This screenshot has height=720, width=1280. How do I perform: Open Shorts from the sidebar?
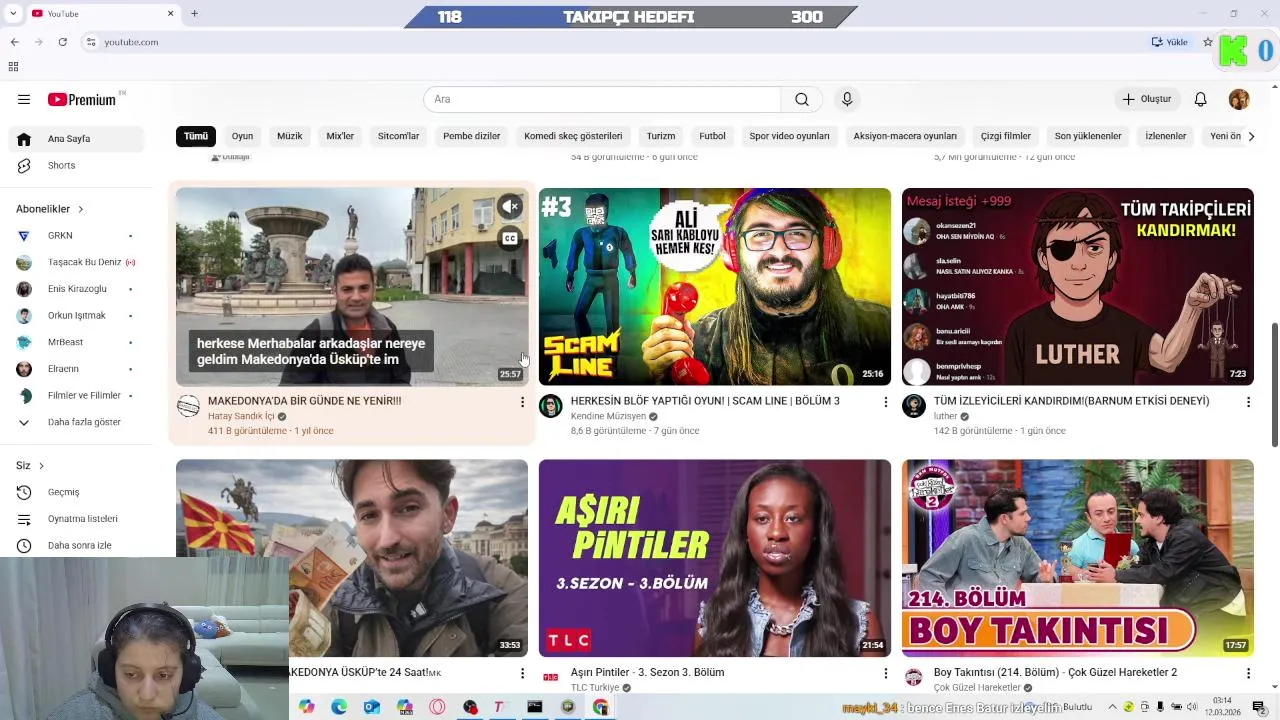(x=76, y=165)
